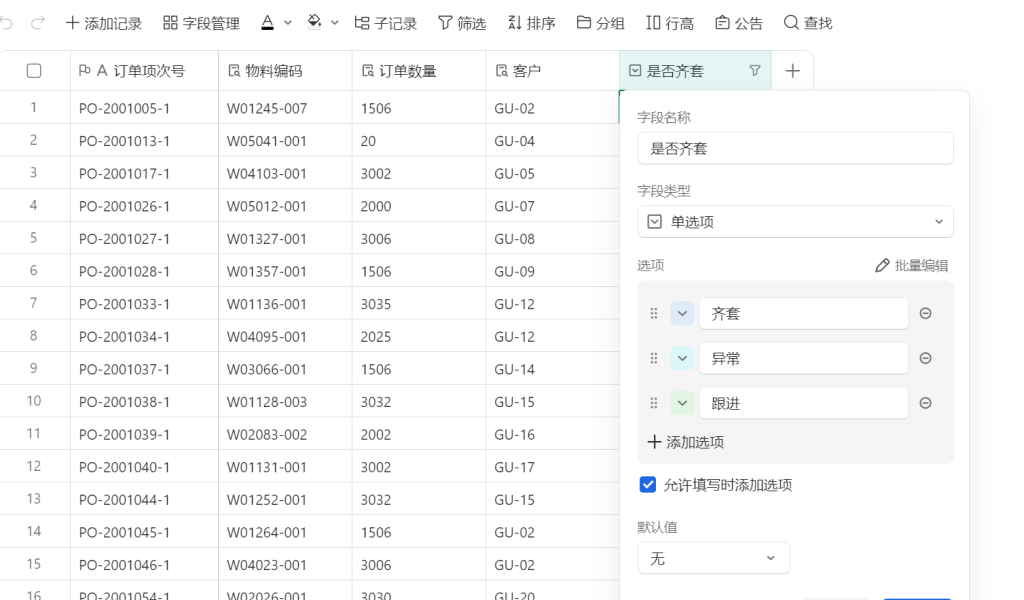Open 字段管理 field management
Image resolution: width=1024 pixels, height=600 pixels.
(201, 24)
